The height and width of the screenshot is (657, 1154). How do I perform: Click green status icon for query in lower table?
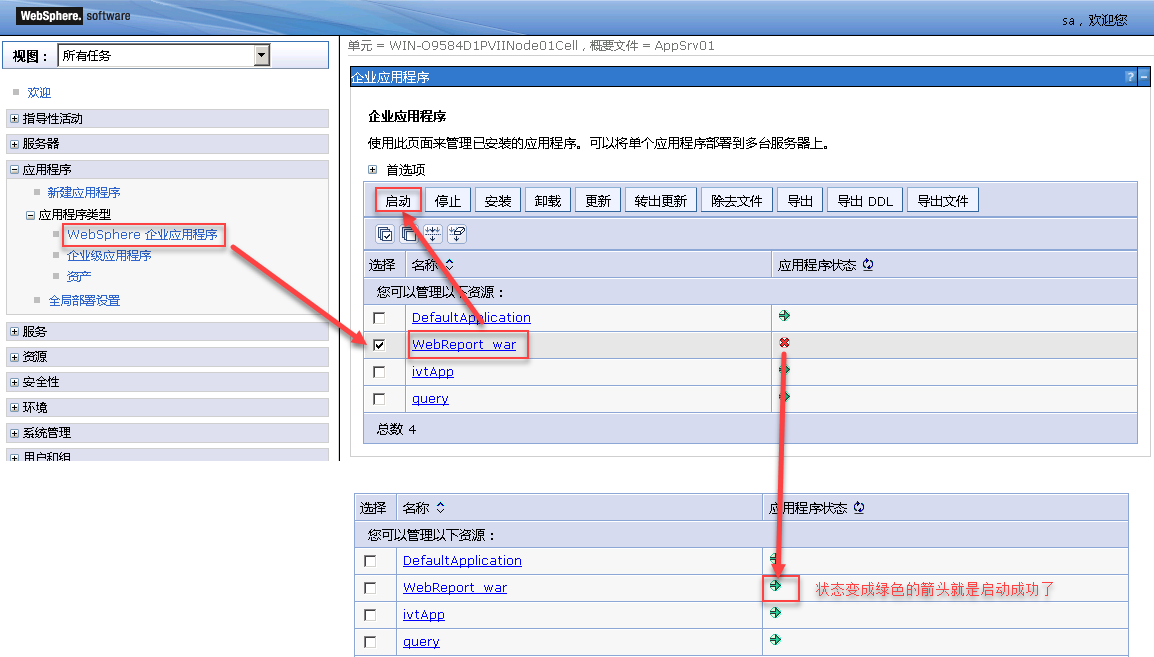tap(775, 639)
